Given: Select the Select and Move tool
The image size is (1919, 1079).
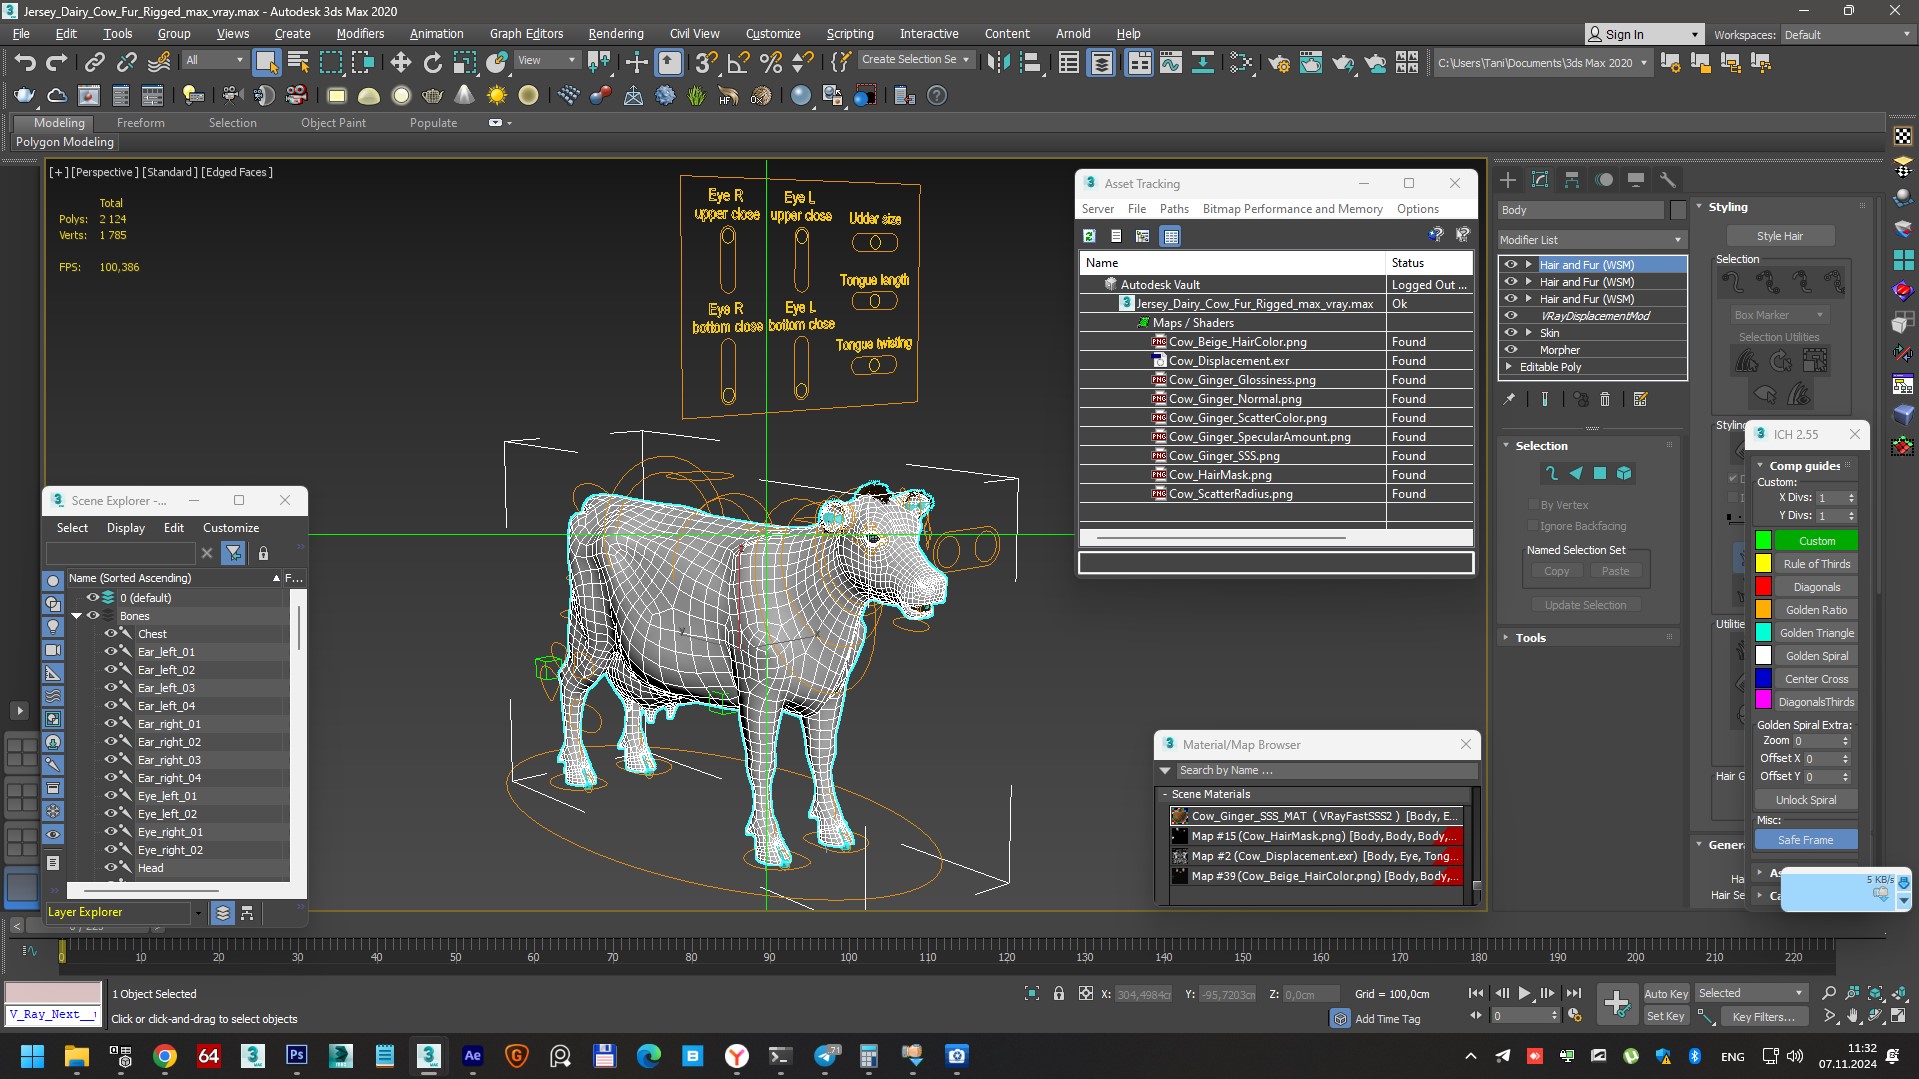Looking at the screenshot, I should pos(400,63).
